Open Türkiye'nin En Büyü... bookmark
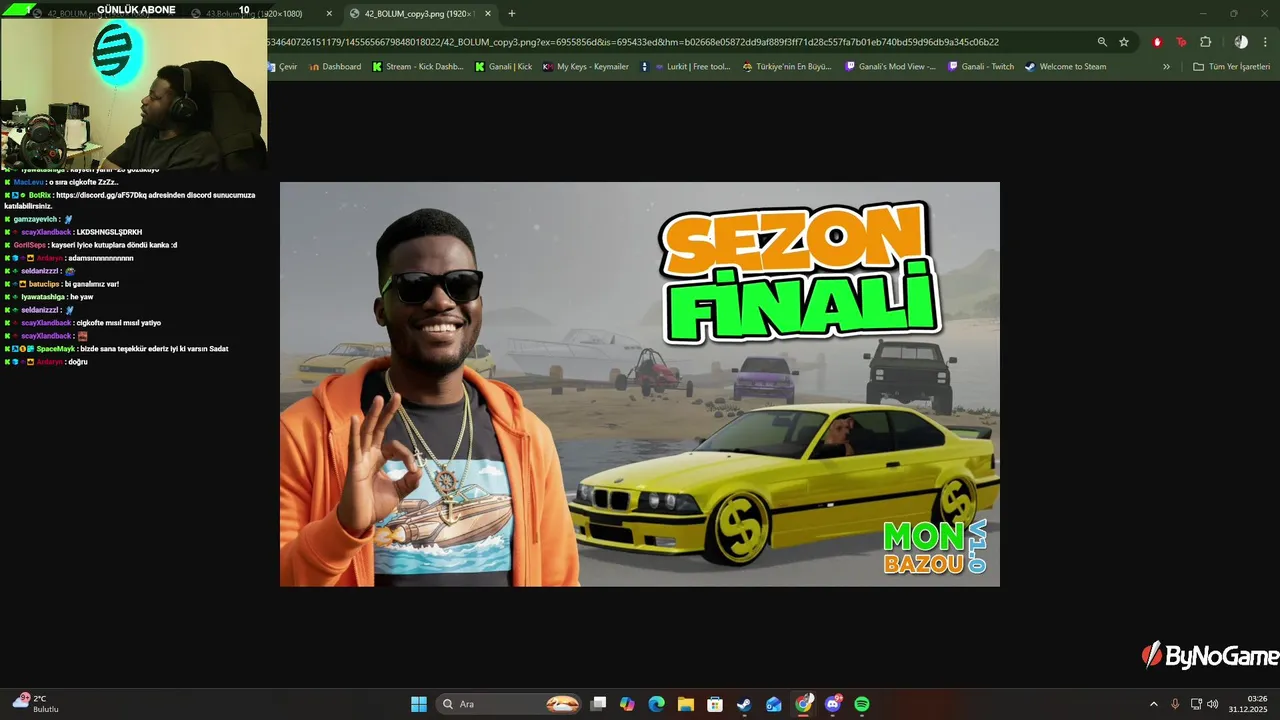 point(787,67)
